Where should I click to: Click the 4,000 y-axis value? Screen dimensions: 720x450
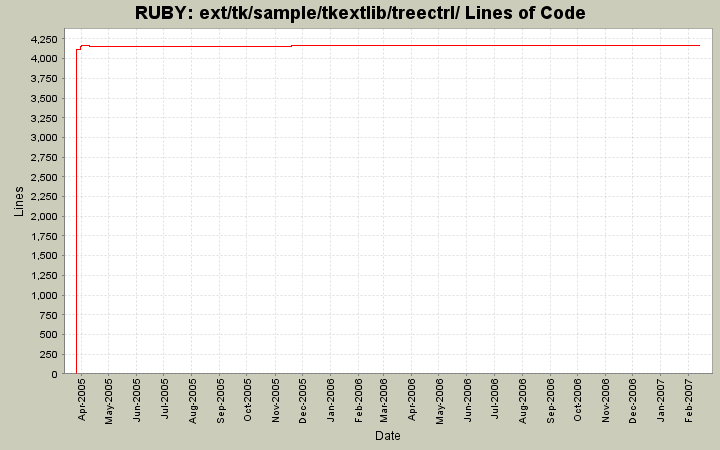click(x=44, y=59)
